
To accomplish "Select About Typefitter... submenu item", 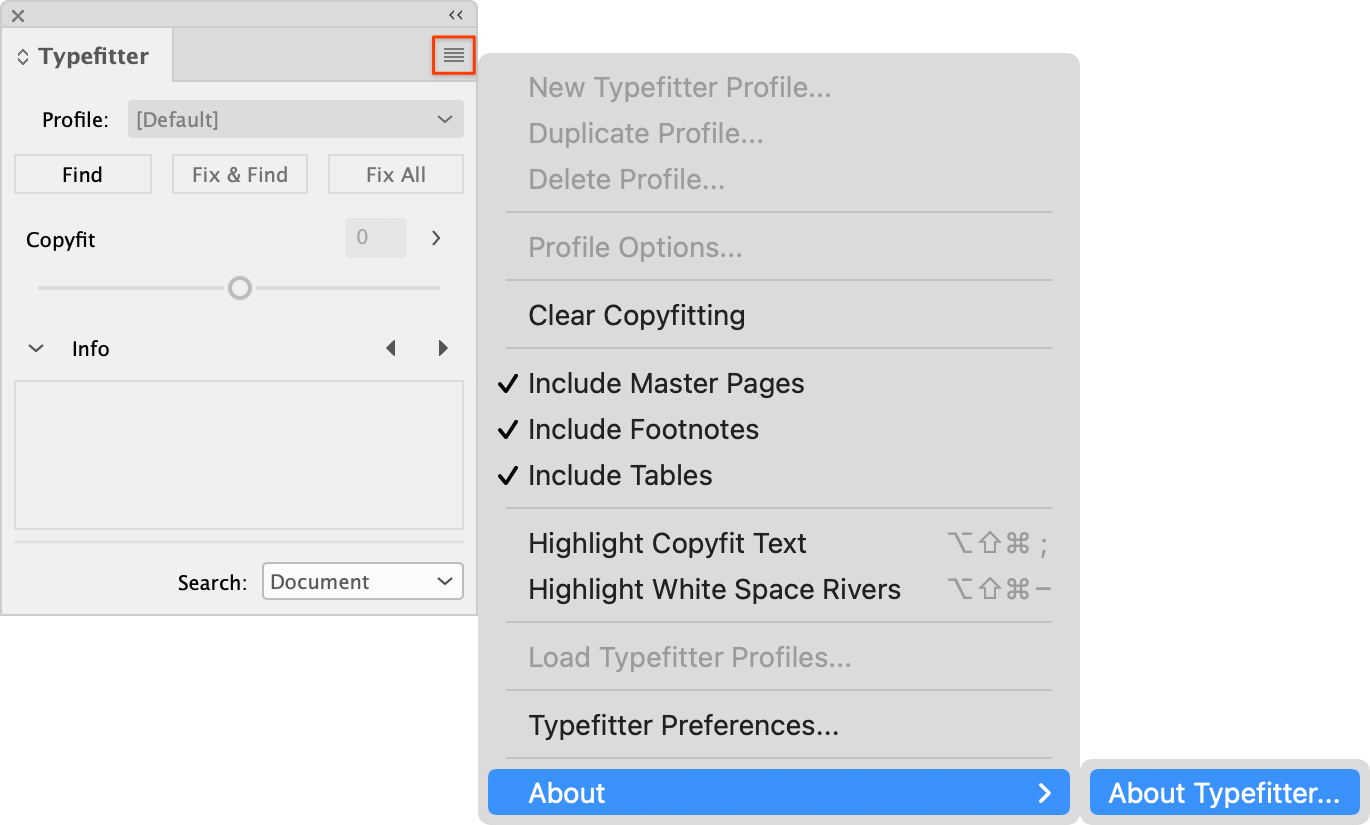I will coord(1224,793).
